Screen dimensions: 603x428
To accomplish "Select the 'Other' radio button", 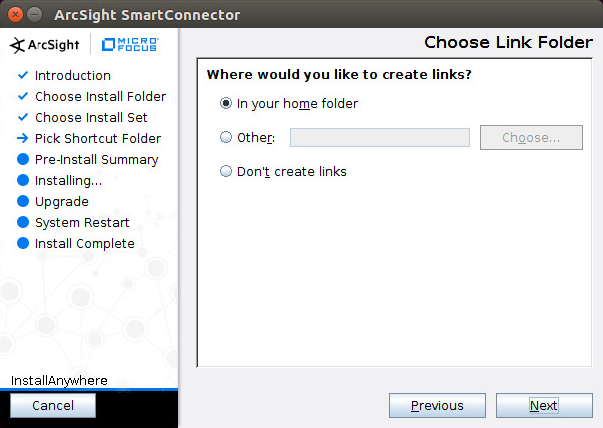I will pos(226,137).
